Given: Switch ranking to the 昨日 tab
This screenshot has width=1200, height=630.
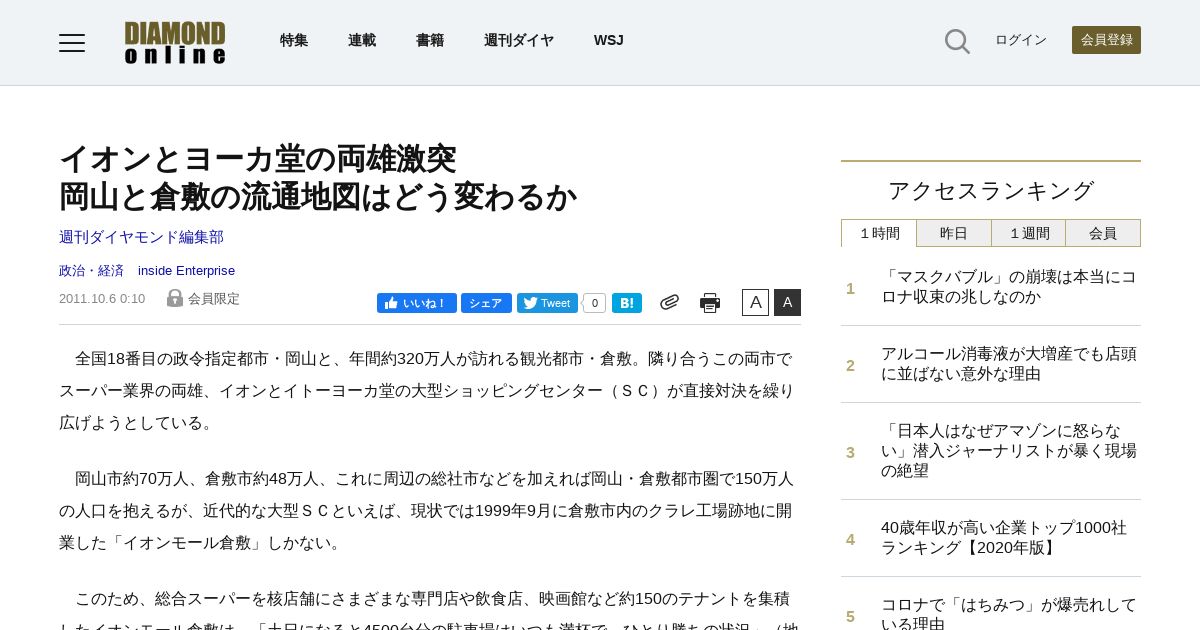Looking at the screenshot, I should pos(954,233).
